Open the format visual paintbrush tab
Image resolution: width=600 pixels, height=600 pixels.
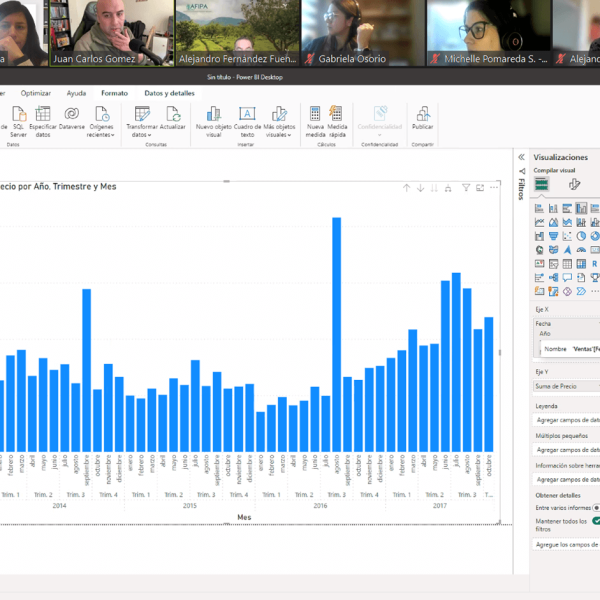(575, 184)
